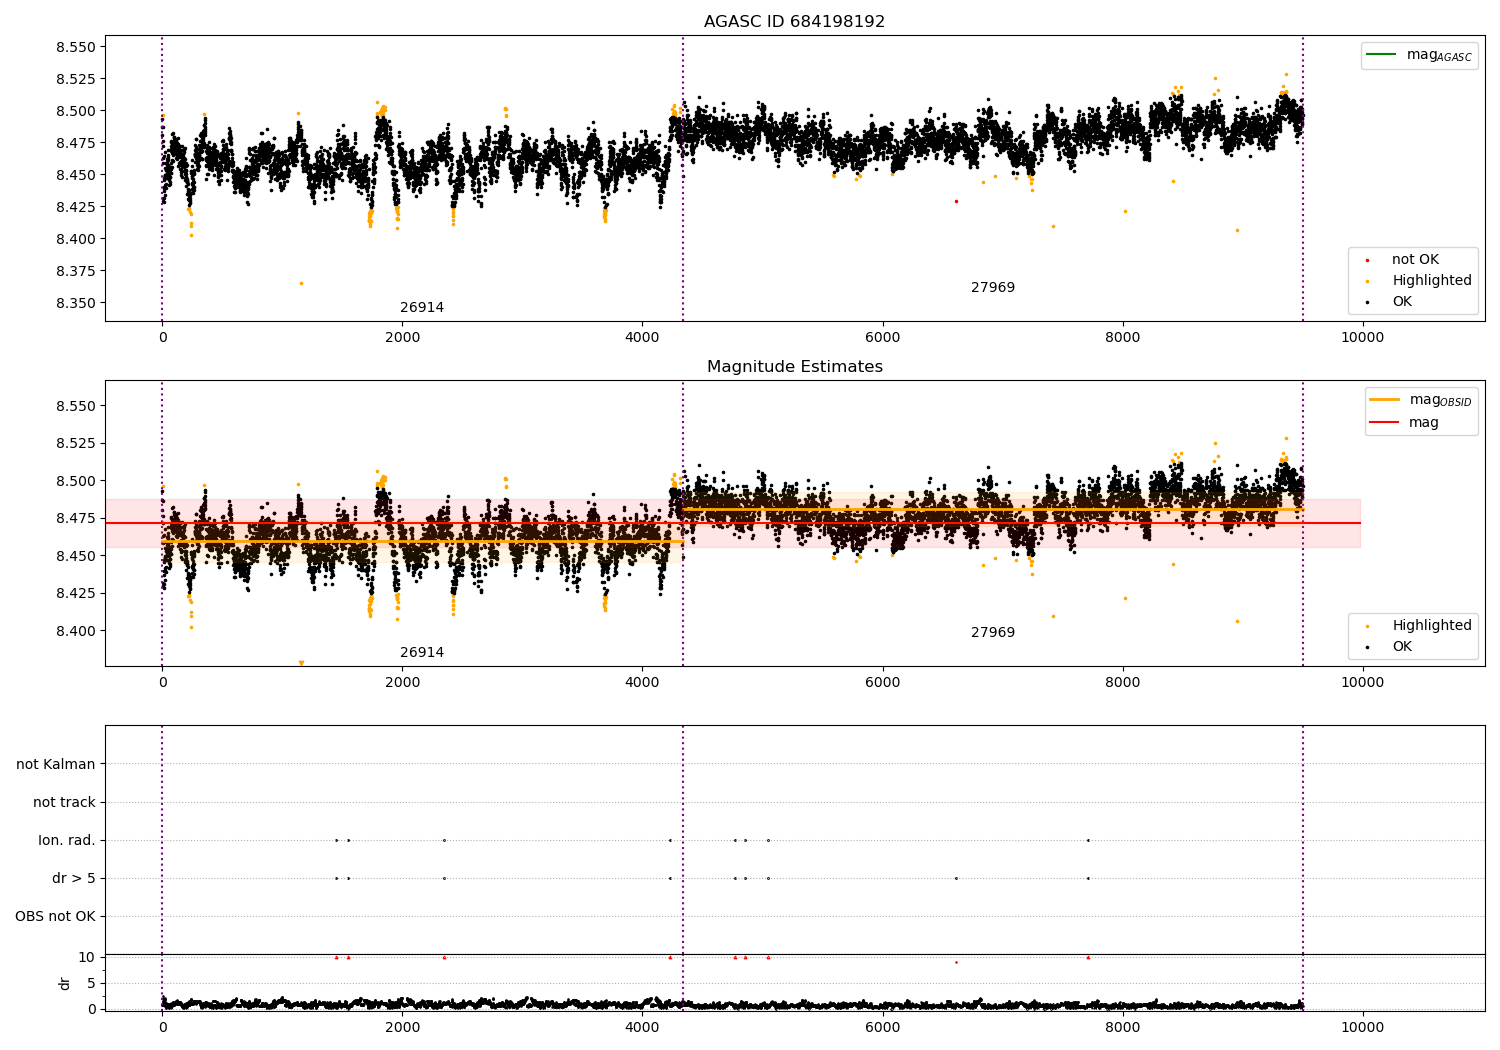
Task: Click the 'dr > 5' axis label
Action: [x=74, y=879]
